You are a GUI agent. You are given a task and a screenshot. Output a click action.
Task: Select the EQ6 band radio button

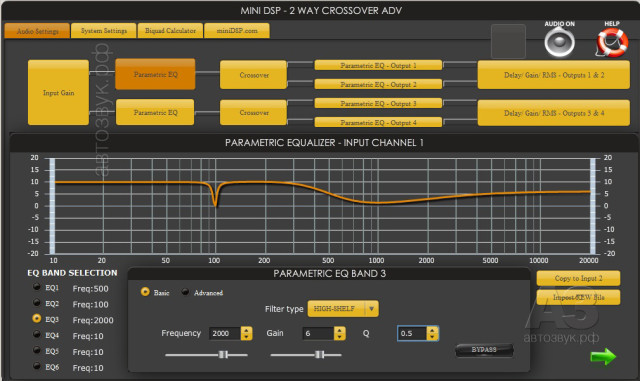pos(37,366)
